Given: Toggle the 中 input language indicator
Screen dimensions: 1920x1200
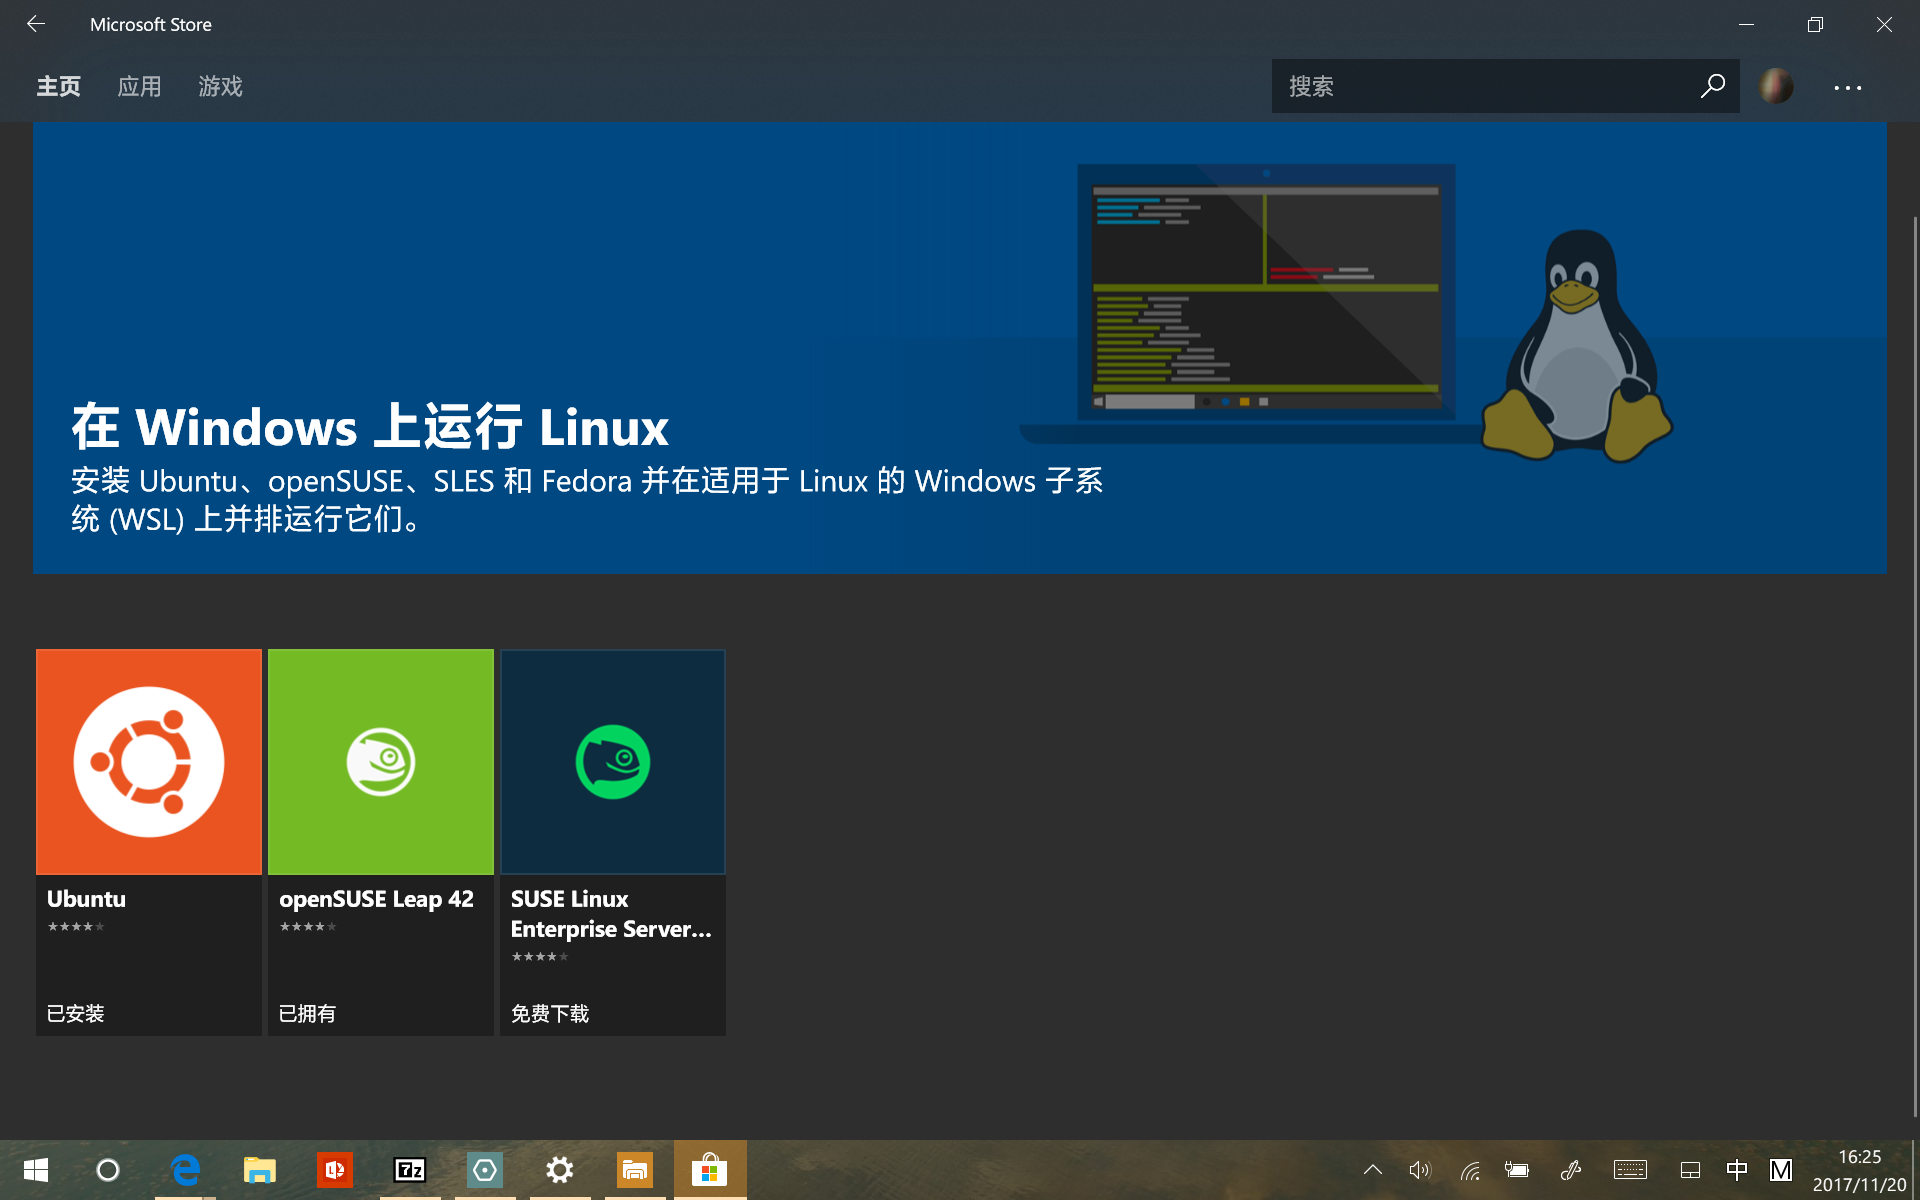Looking at the screenshot, I should tap(1737, 1170).
